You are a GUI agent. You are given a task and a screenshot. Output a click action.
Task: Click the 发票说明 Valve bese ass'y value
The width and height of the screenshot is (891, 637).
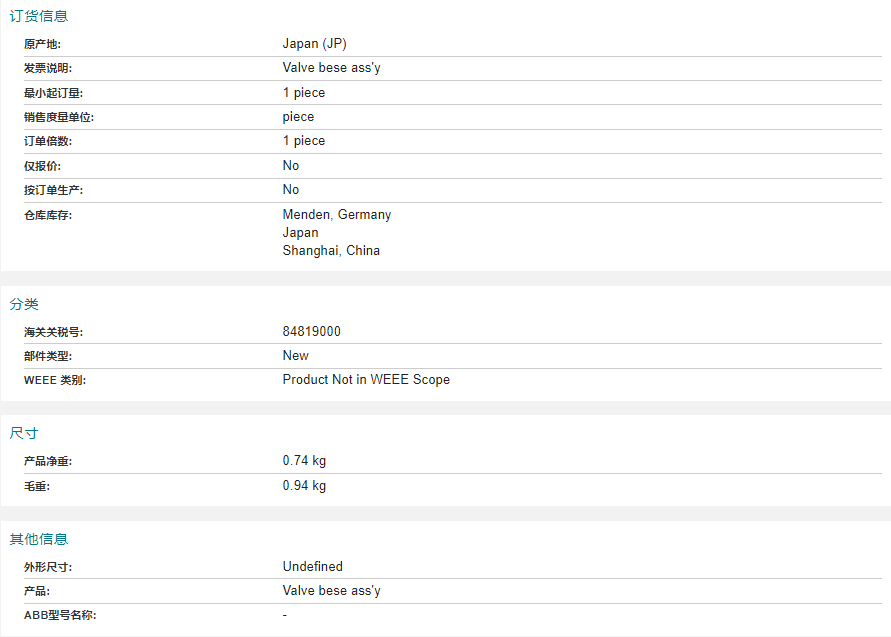[331, 68]
